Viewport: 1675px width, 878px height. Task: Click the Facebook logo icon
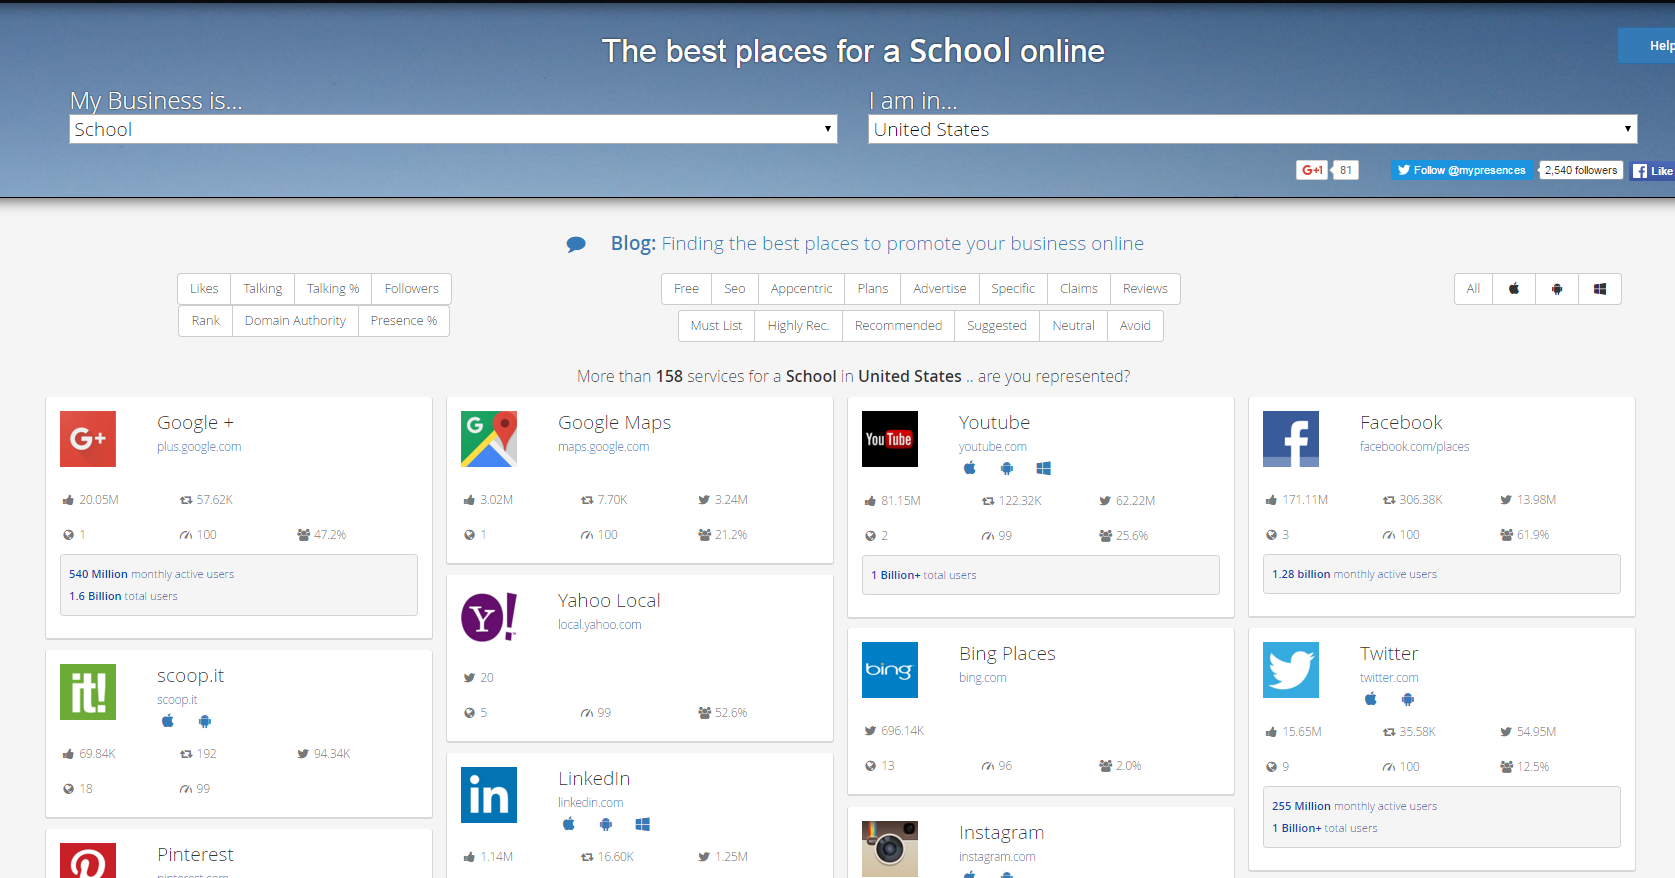(x=1291, y=439)
